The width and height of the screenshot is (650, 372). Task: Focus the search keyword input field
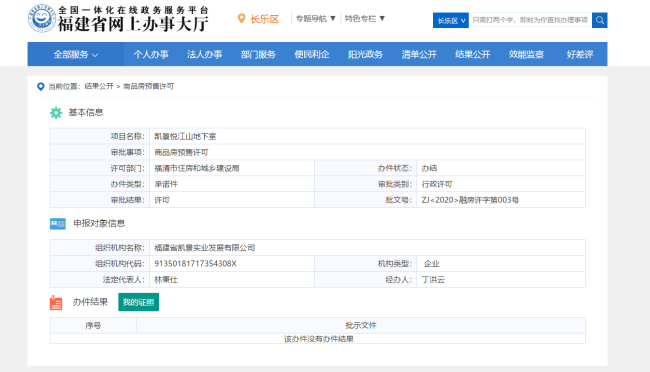tap(530, 20)
